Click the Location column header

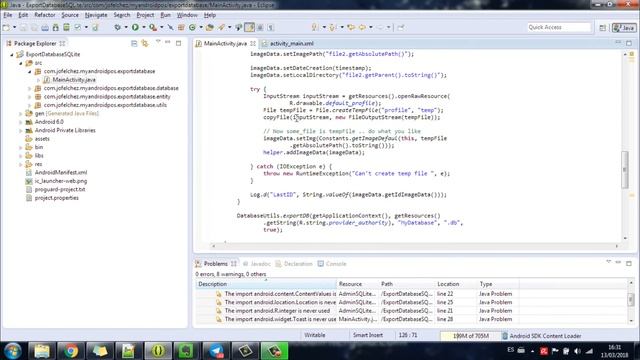point(456,284)
